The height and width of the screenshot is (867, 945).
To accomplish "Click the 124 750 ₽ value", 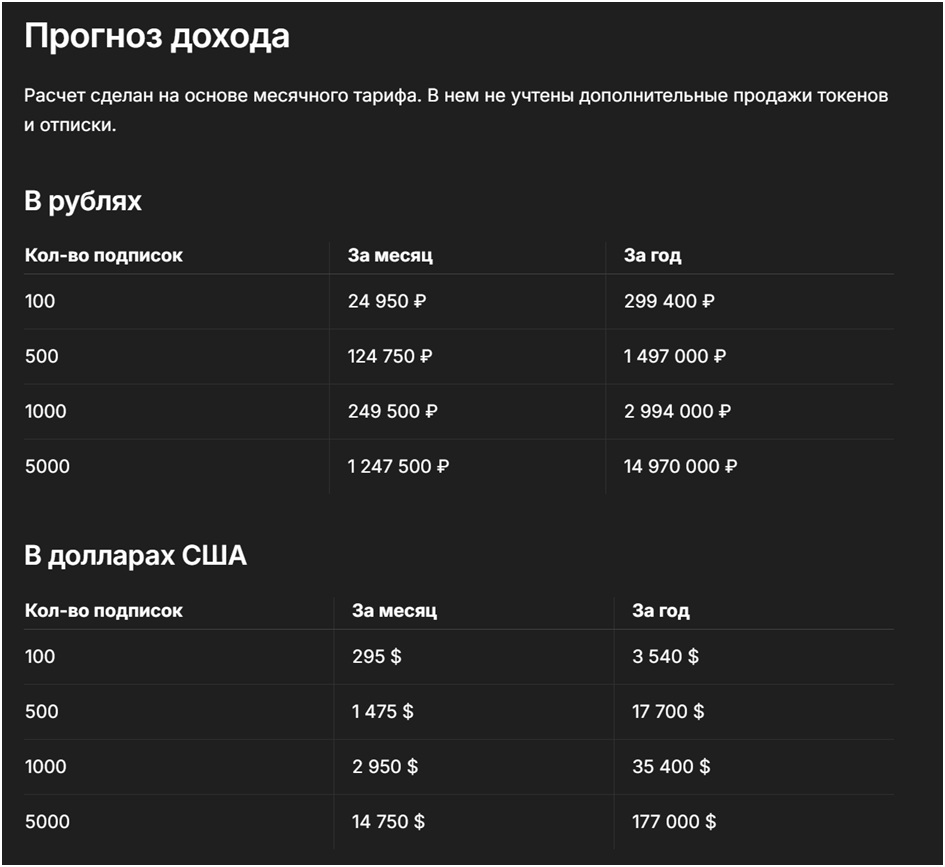I will (390, 356).
